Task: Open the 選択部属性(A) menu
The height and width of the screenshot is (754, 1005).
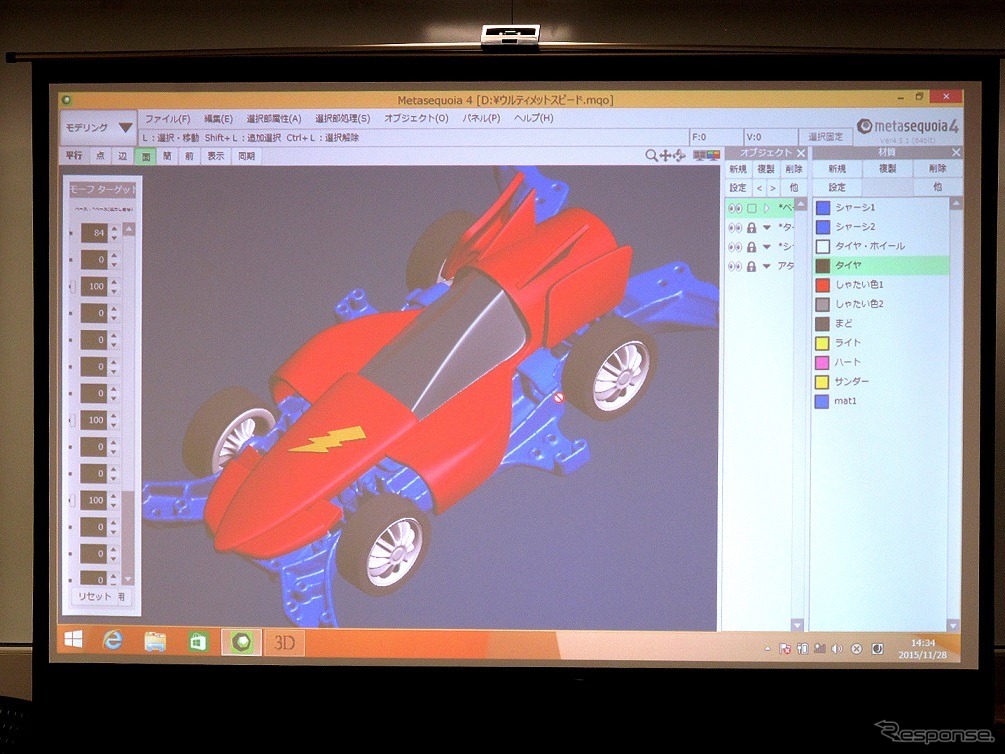Action: coord(274,119)
